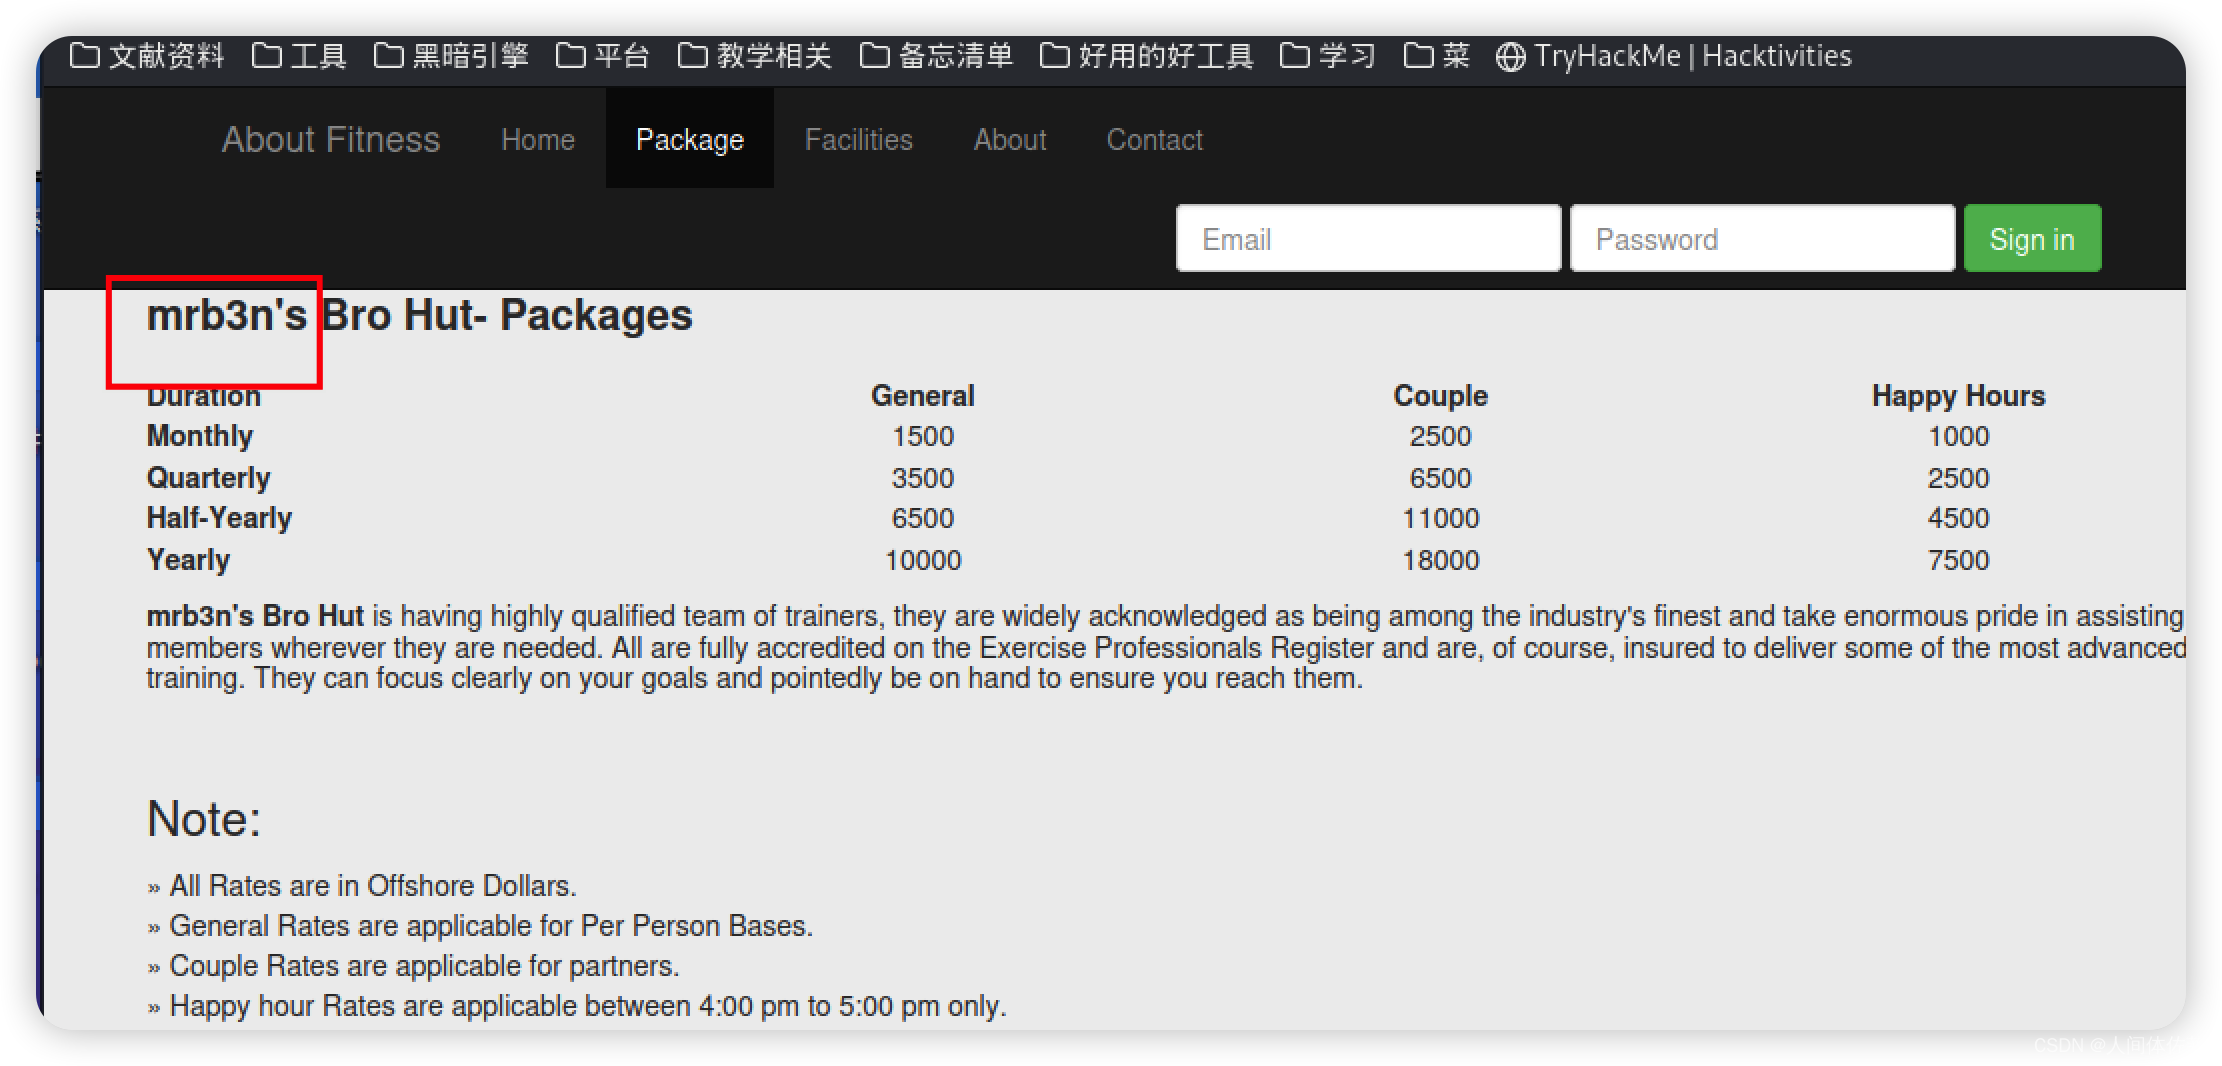Click the Offshore Dollars rates note

373,886
